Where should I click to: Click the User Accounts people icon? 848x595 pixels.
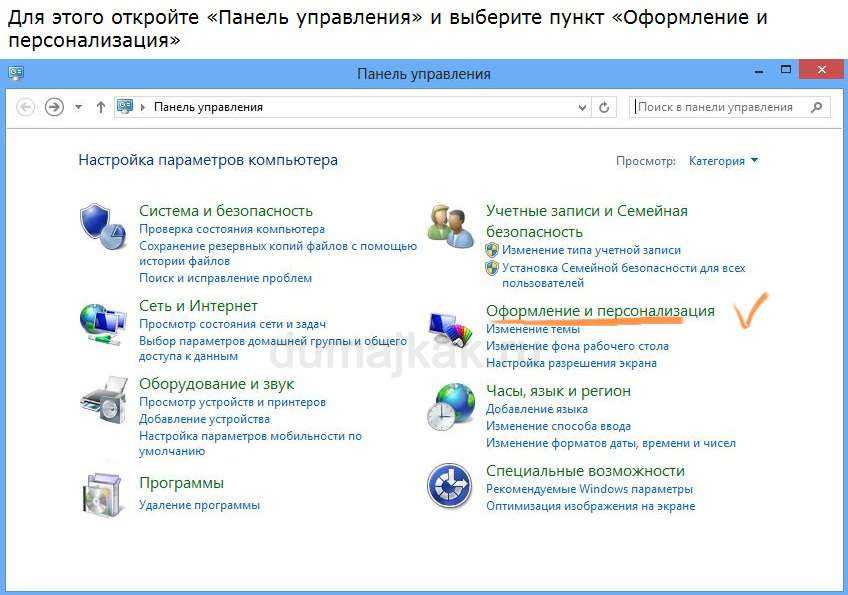(x=450, y=226)
